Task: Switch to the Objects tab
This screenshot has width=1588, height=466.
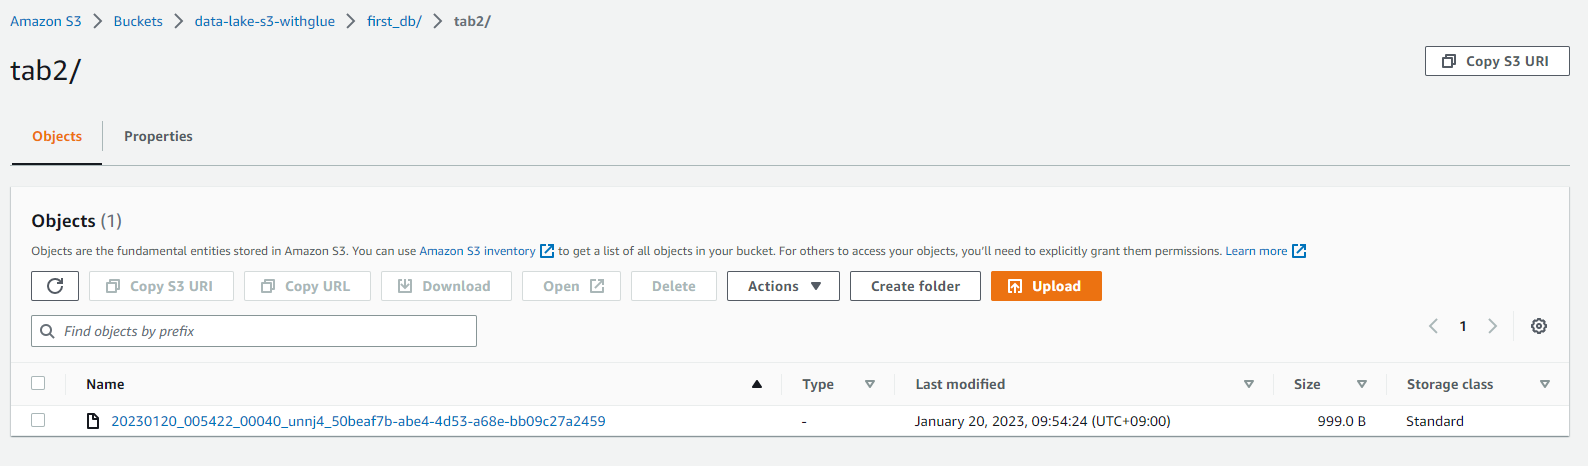Action: point(57,137)
